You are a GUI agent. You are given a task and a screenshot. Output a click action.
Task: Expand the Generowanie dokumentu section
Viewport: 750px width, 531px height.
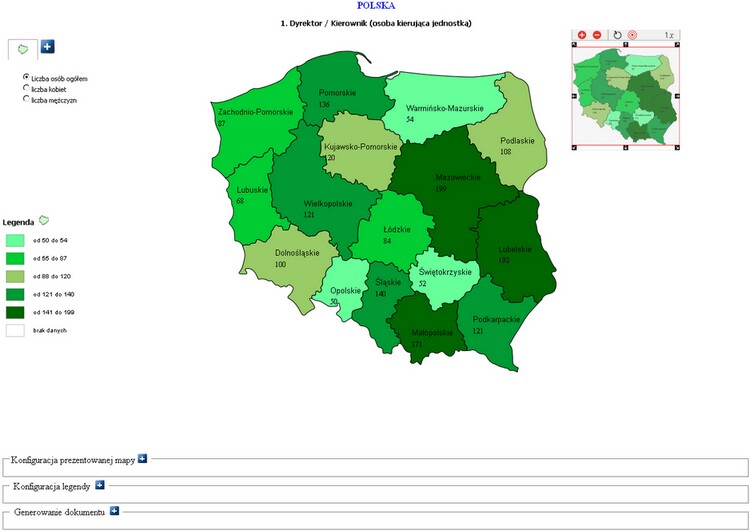[x=114, y=511]
